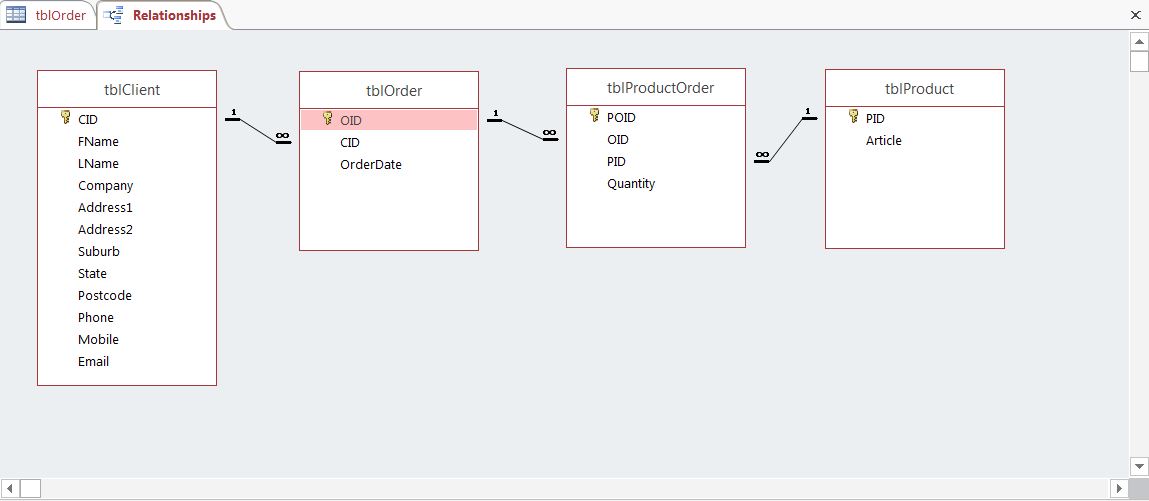This screenshot has width=1149, height=501.
Task: Select the OrderDate field
Action: (371, 165)
